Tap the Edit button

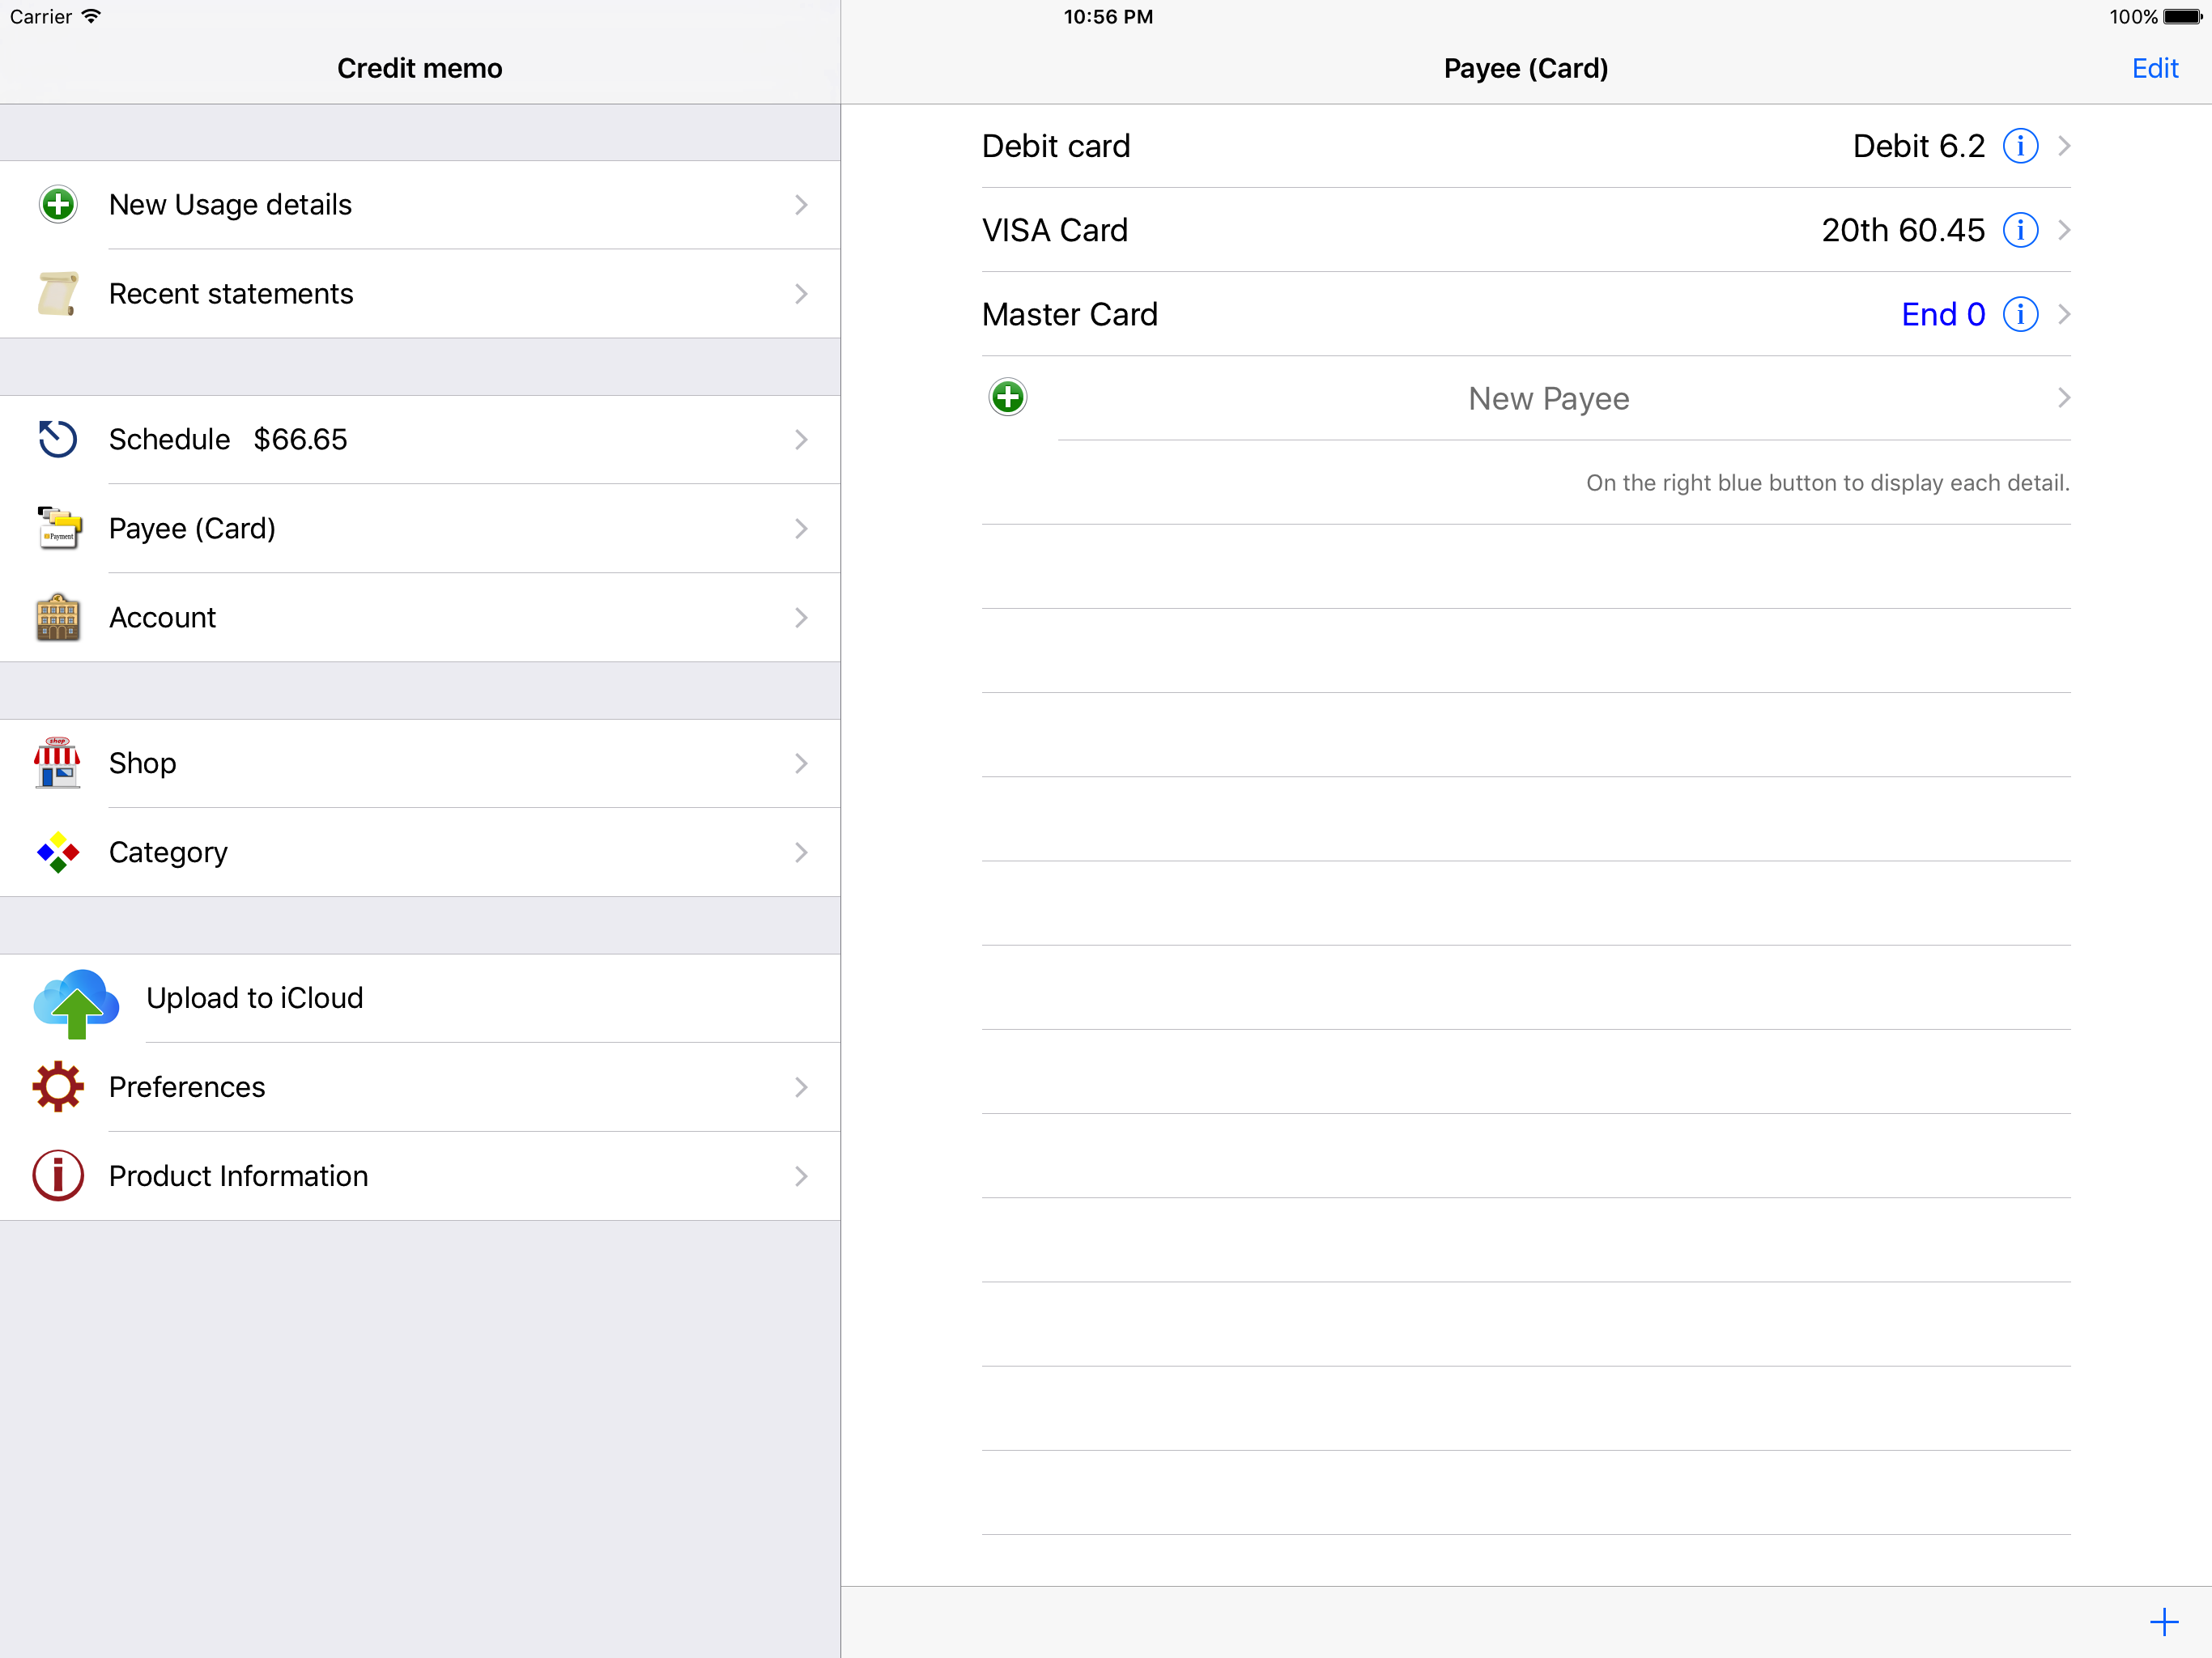pyautogui.click(x=2154, y=68)
